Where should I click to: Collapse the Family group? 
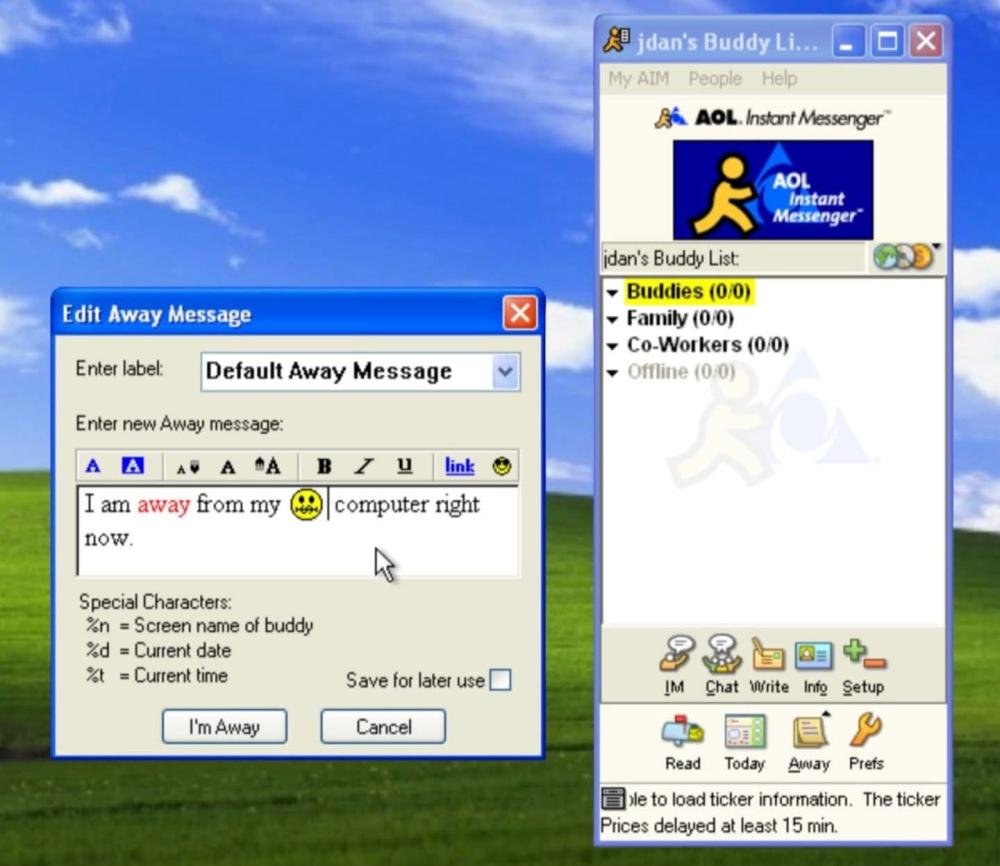(x=612, y=320)
